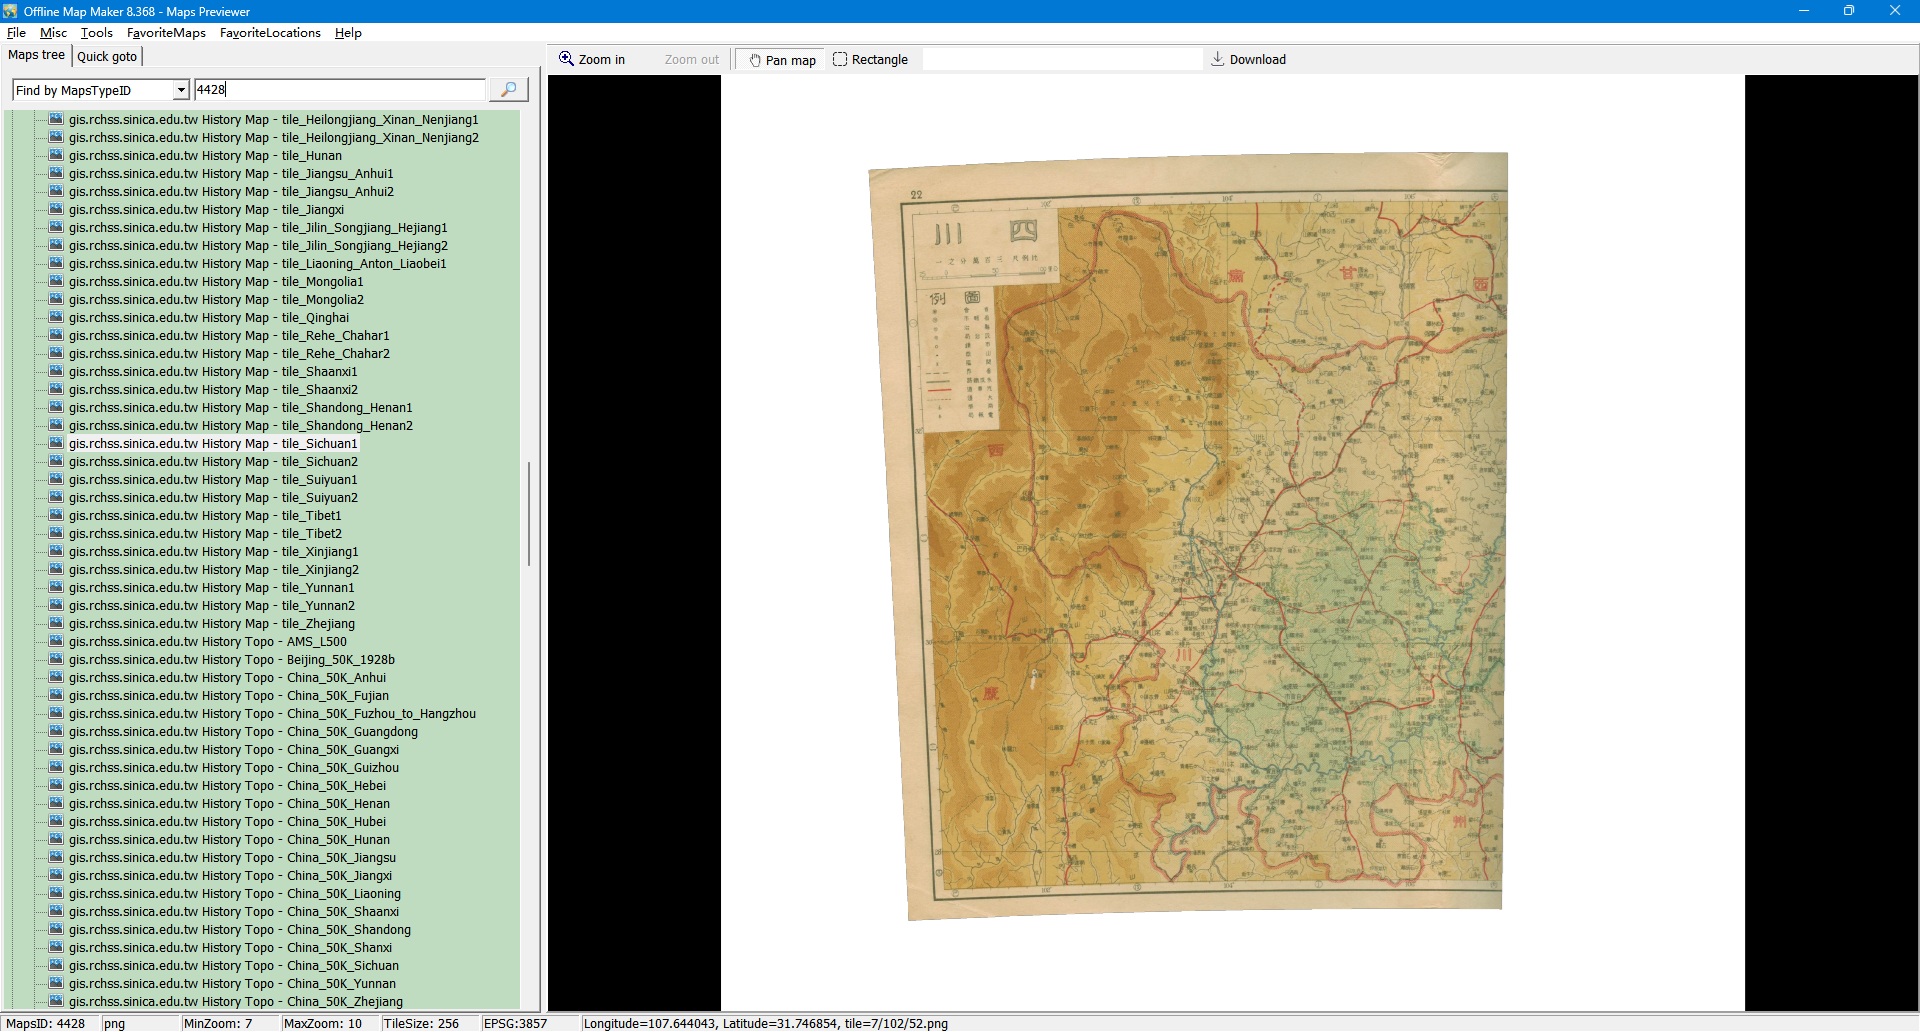Click the magnifier search button
Image resolution: width=1920 pixels, height=1032 pixels.
[x=508, y=90]
